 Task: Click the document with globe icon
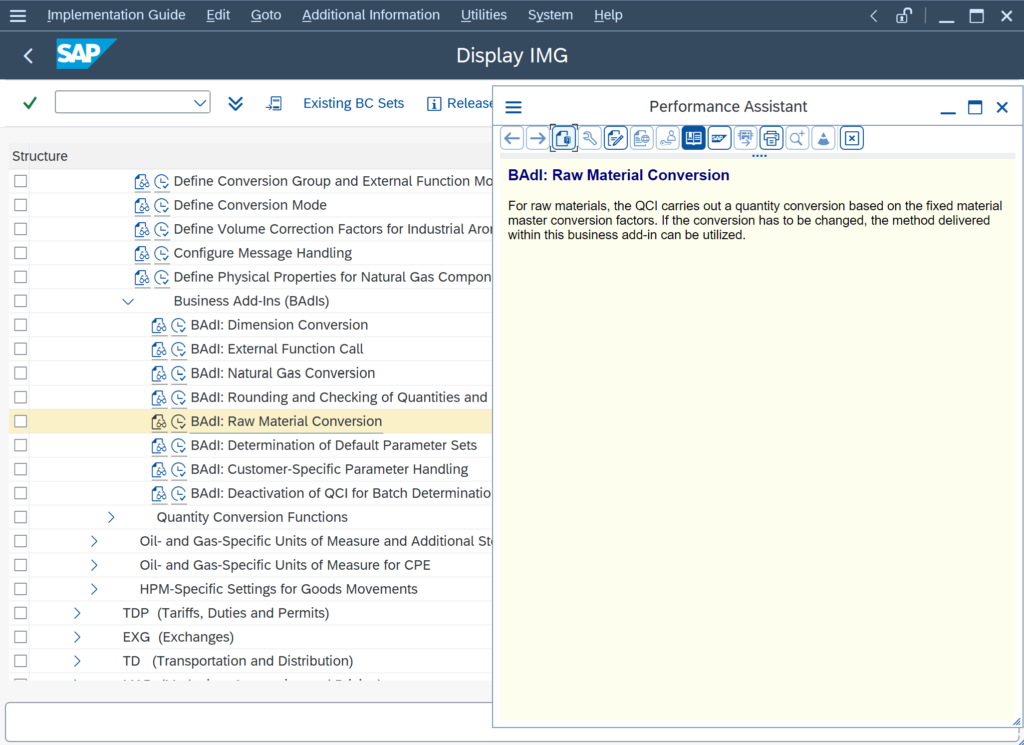click(x=642, y=138)
